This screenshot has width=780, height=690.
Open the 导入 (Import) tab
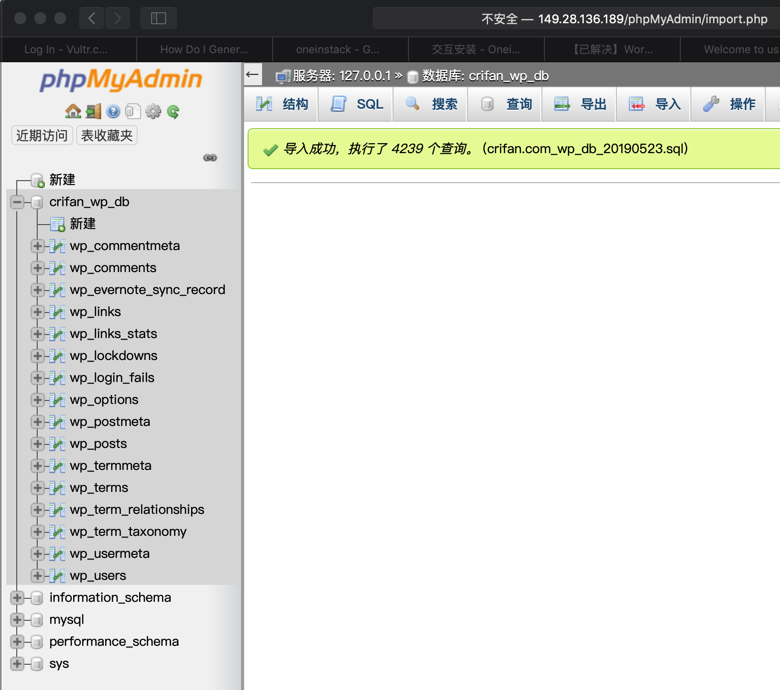pyautogui.click(x=654, y=104)
